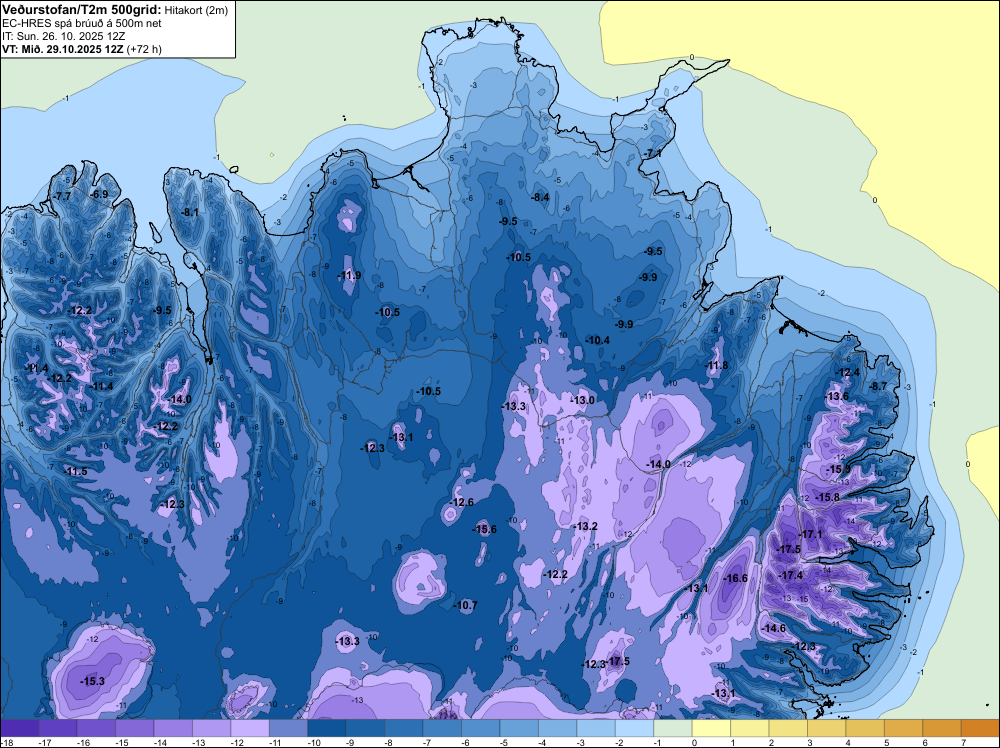Click the -8.4 temperature value
Viewport: 1000px width, 748px height.
pos(540,198)
